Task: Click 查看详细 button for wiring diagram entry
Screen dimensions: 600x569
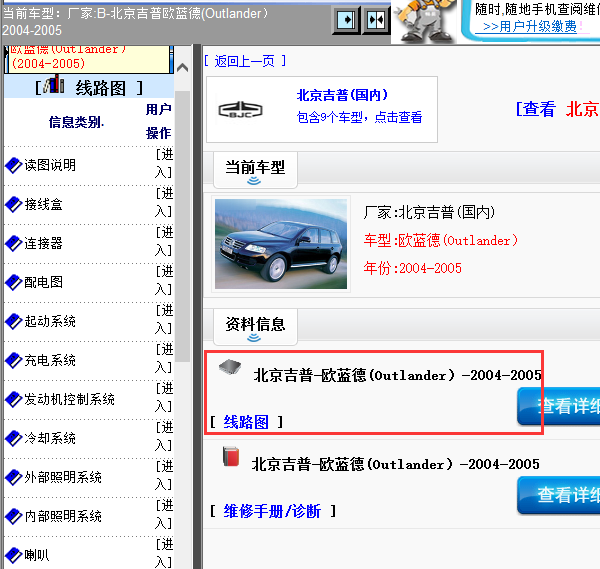Action: [x=559, y=406]
